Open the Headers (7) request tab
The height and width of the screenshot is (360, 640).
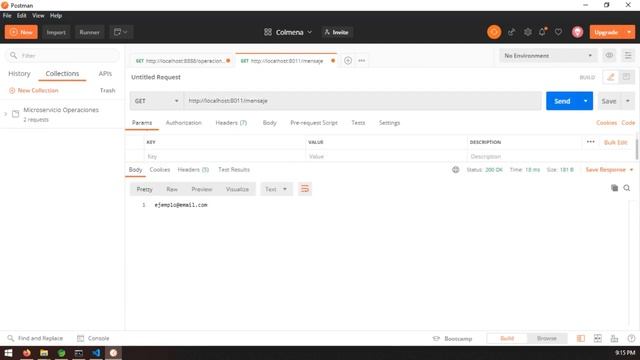231,122
